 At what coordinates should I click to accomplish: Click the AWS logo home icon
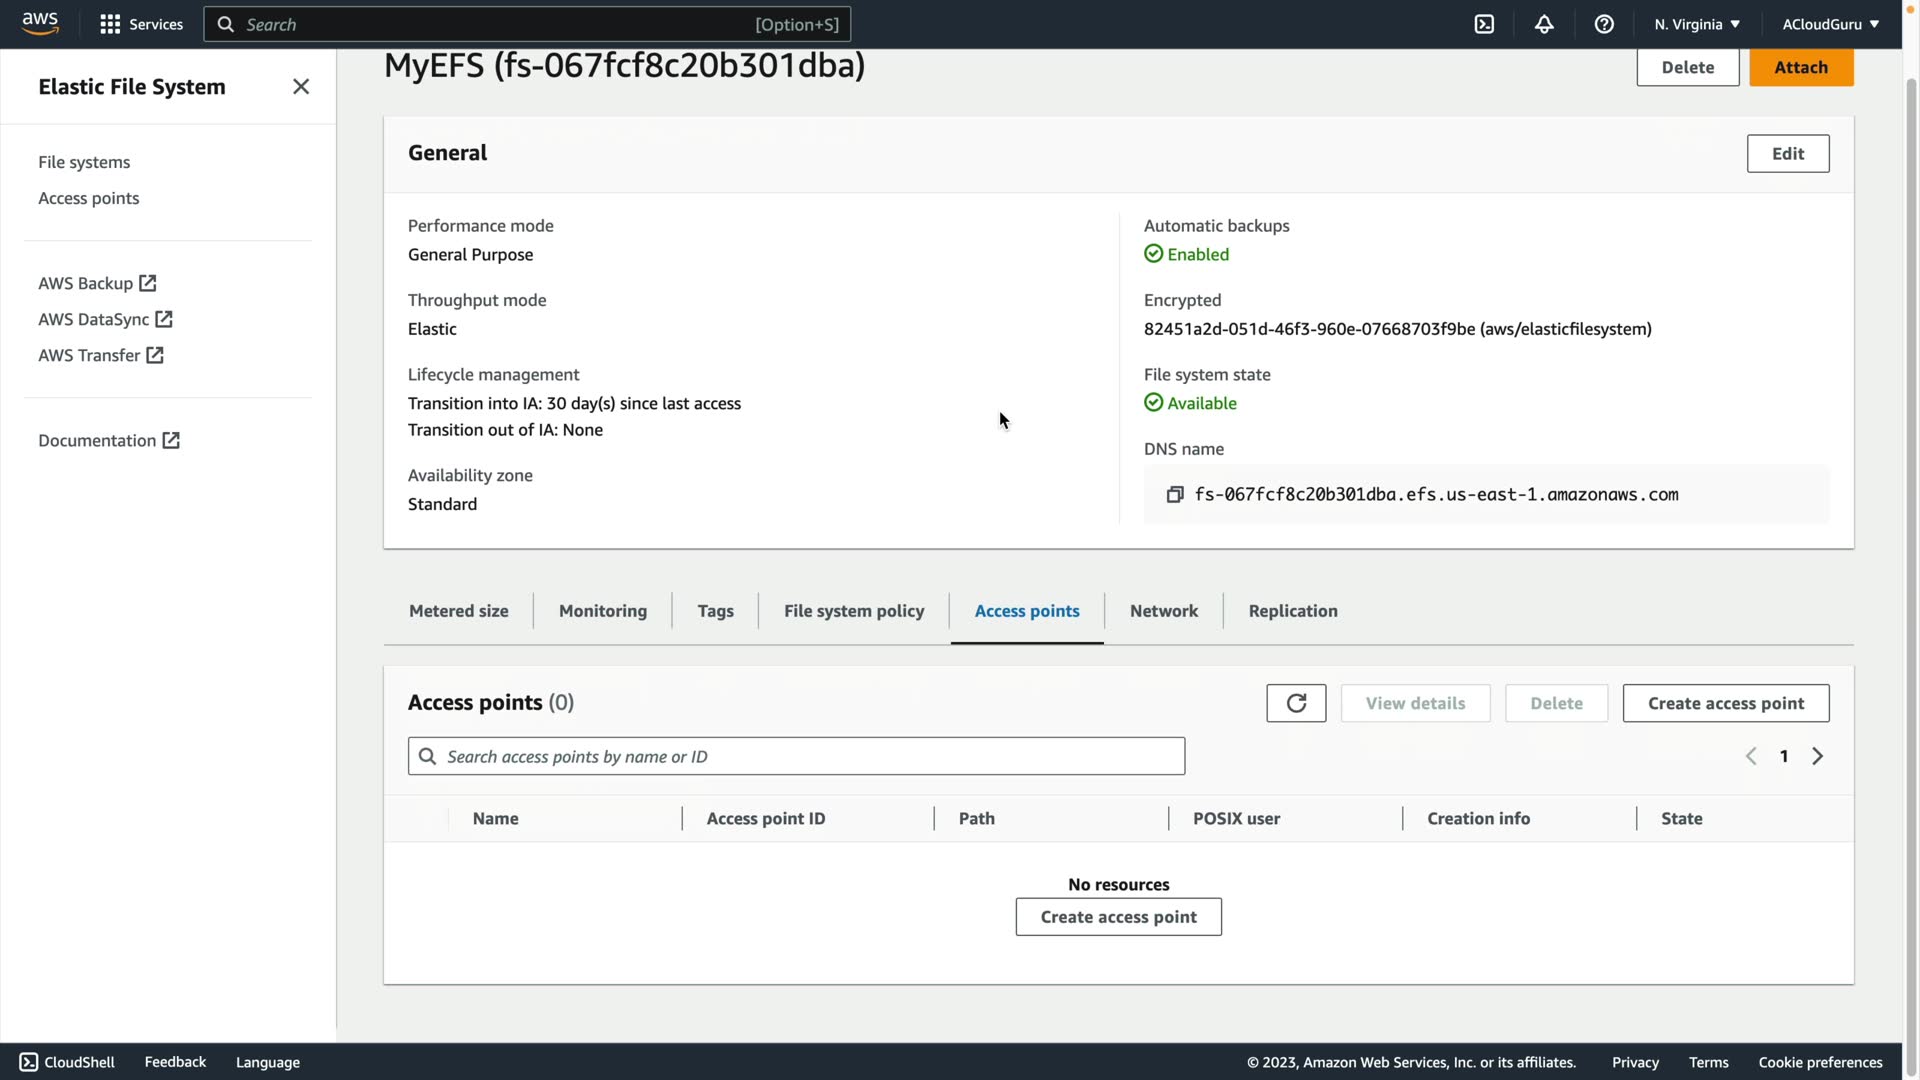tap(40, 23)
